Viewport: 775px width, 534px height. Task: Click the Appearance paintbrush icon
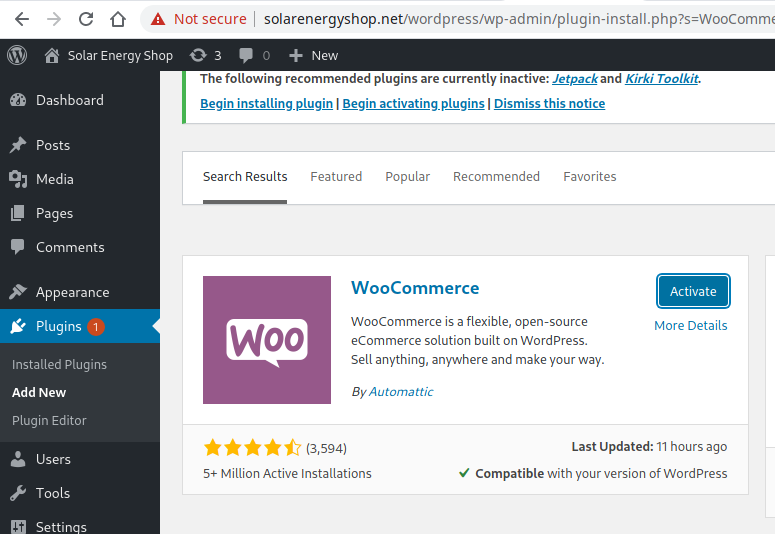point(18,292)
